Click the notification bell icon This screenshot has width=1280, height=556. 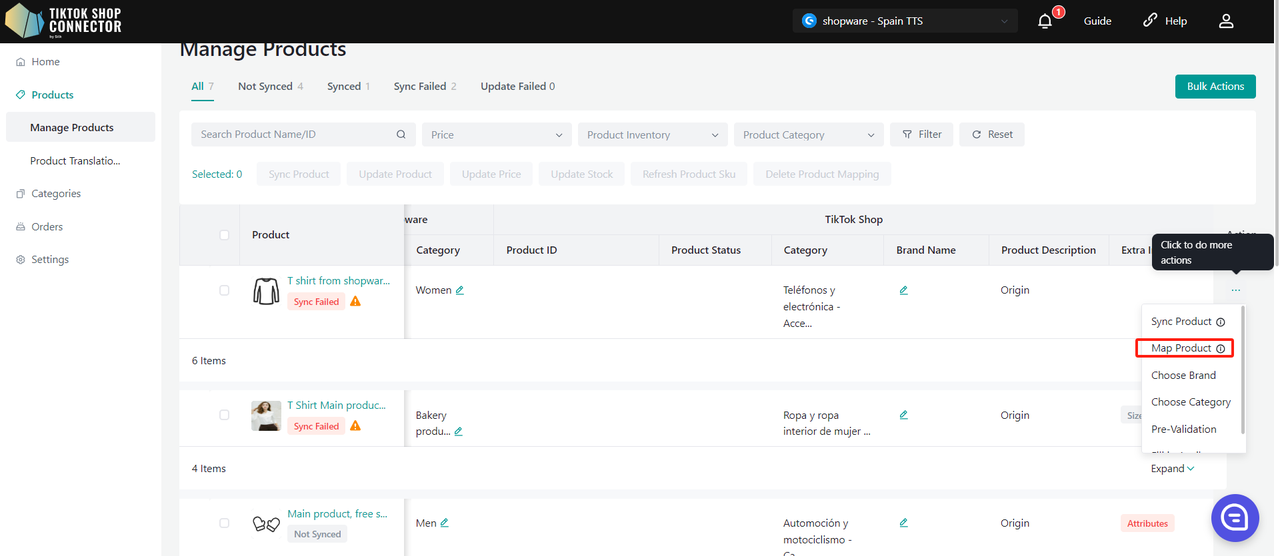point(1045,21)
